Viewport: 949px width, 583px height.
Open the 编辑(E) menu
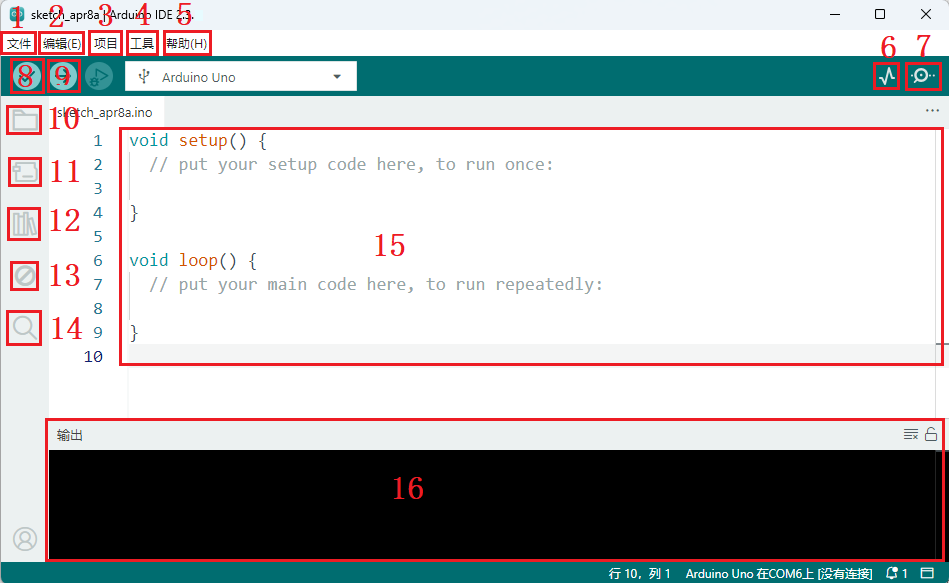coord(62,44)
